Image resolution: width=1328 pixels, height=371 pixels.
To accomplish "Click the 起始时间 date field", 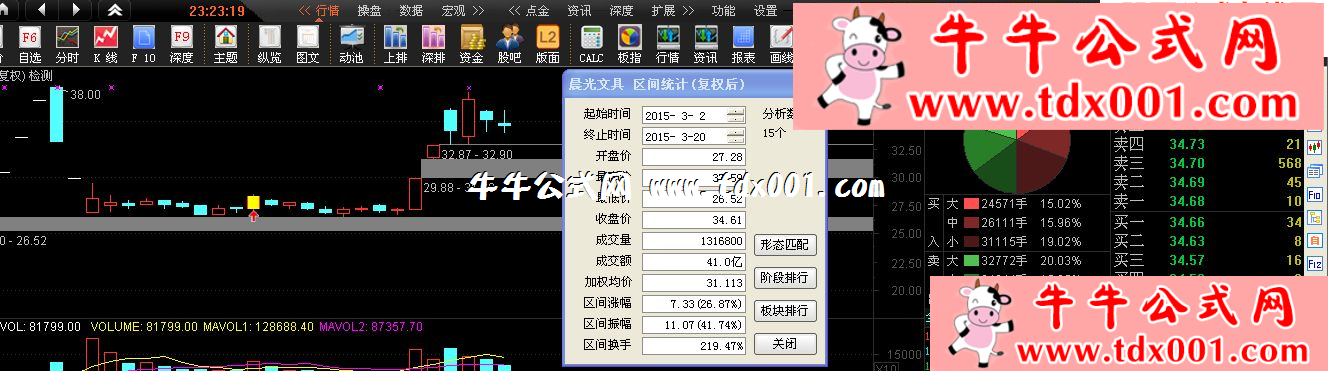I will tap(693, 115).
